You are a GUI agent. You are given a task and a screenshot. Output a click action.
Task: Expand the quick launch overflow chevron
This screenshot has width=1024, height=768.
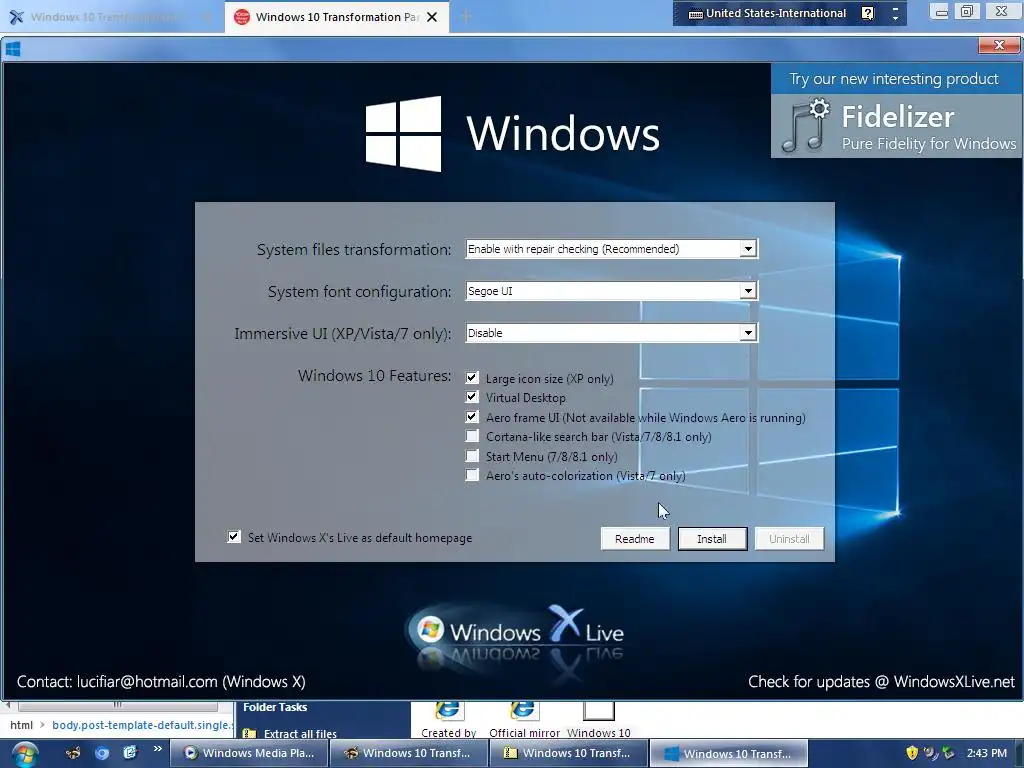coord(157,749)
